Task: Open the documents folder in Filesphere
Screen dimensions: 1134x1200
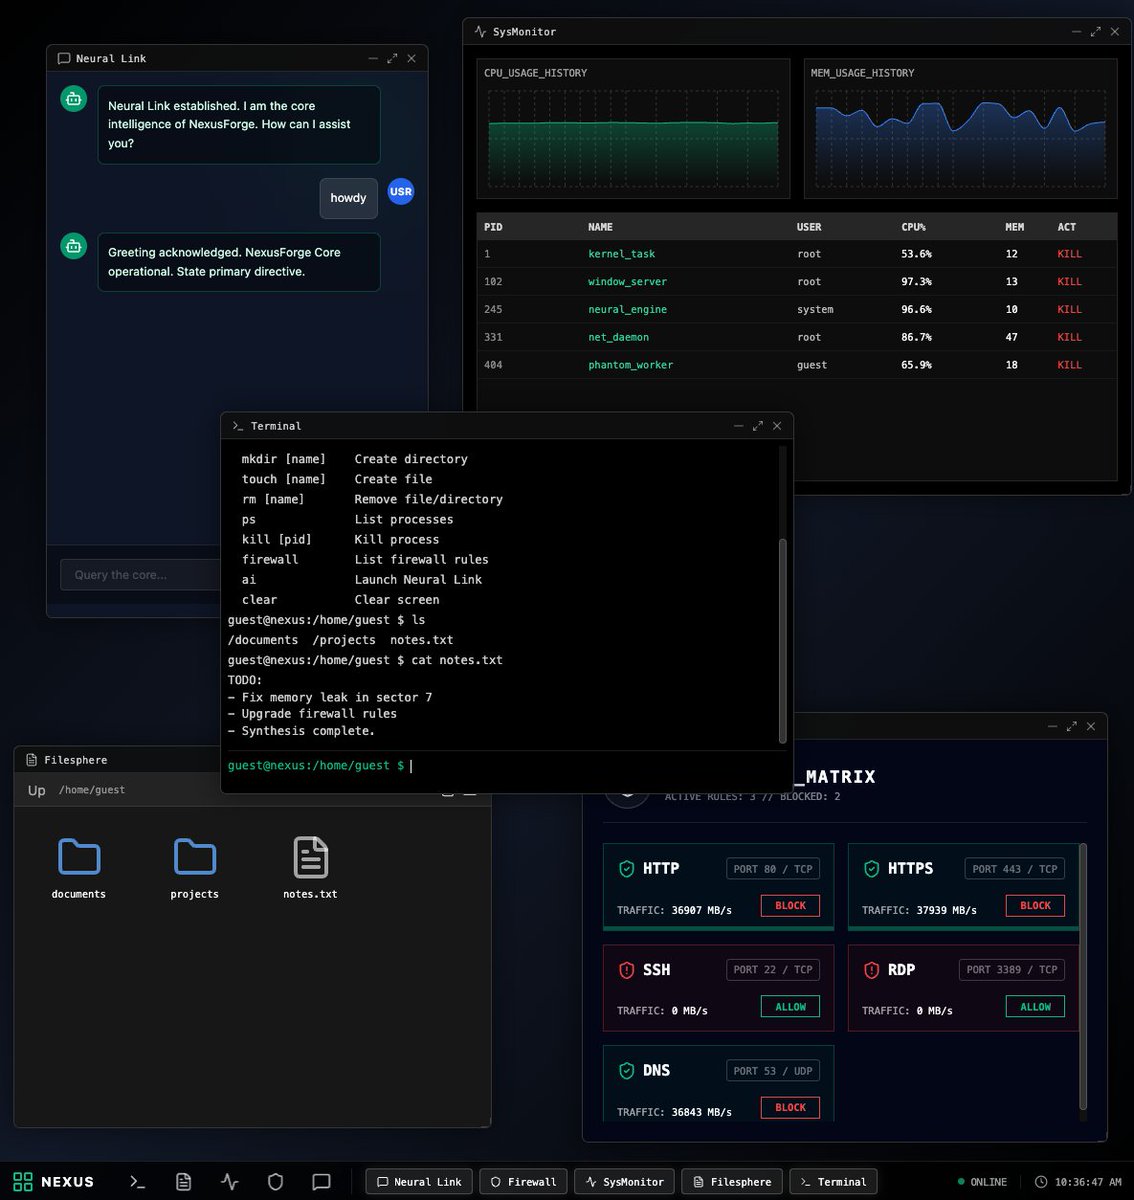Action: 79,868
